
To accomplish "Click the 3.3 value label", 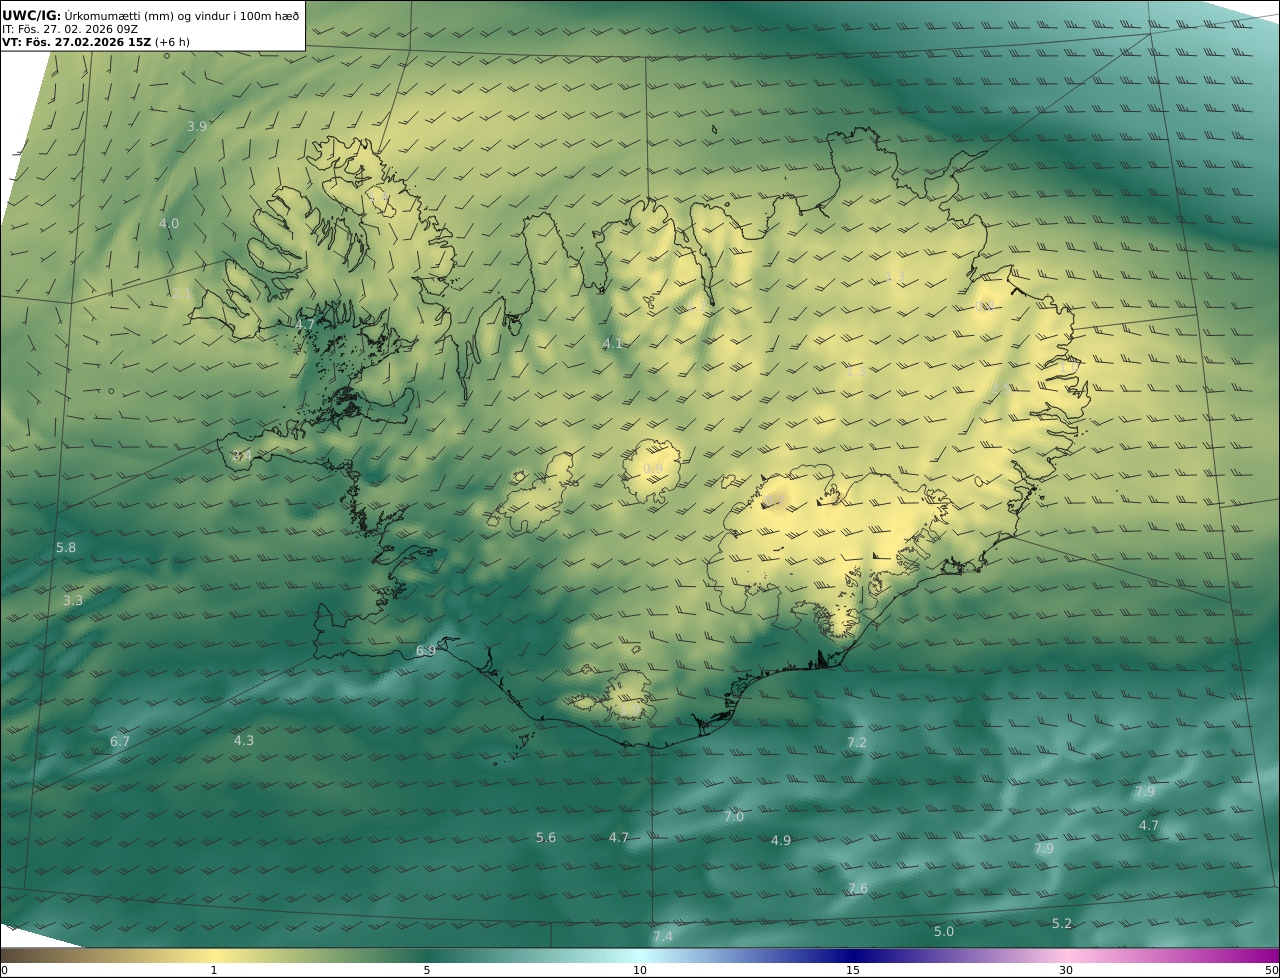I will (x=73, y=600).
